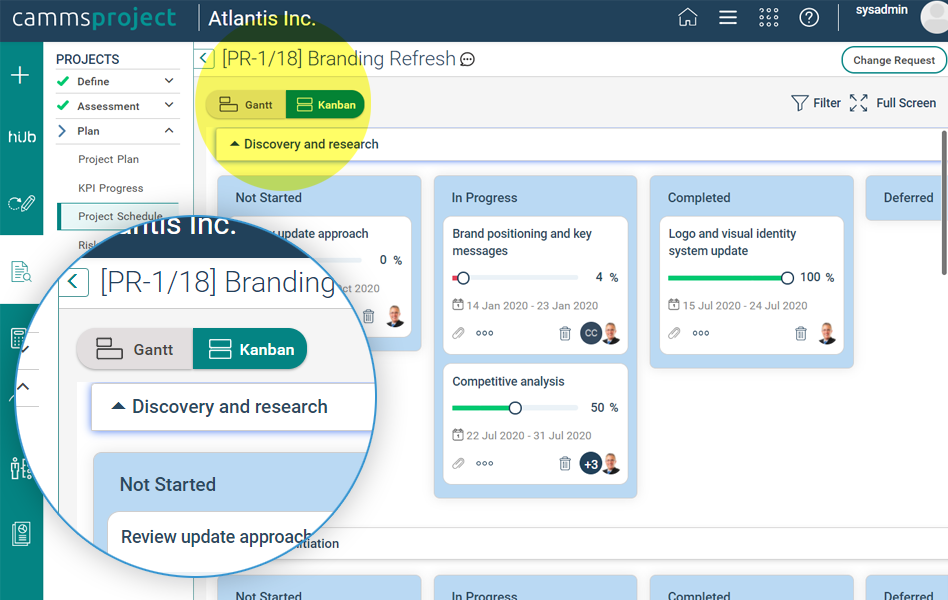Click the Filter funnel icon
Viewport: 948px width, 600px height.
tap(799, 103)
